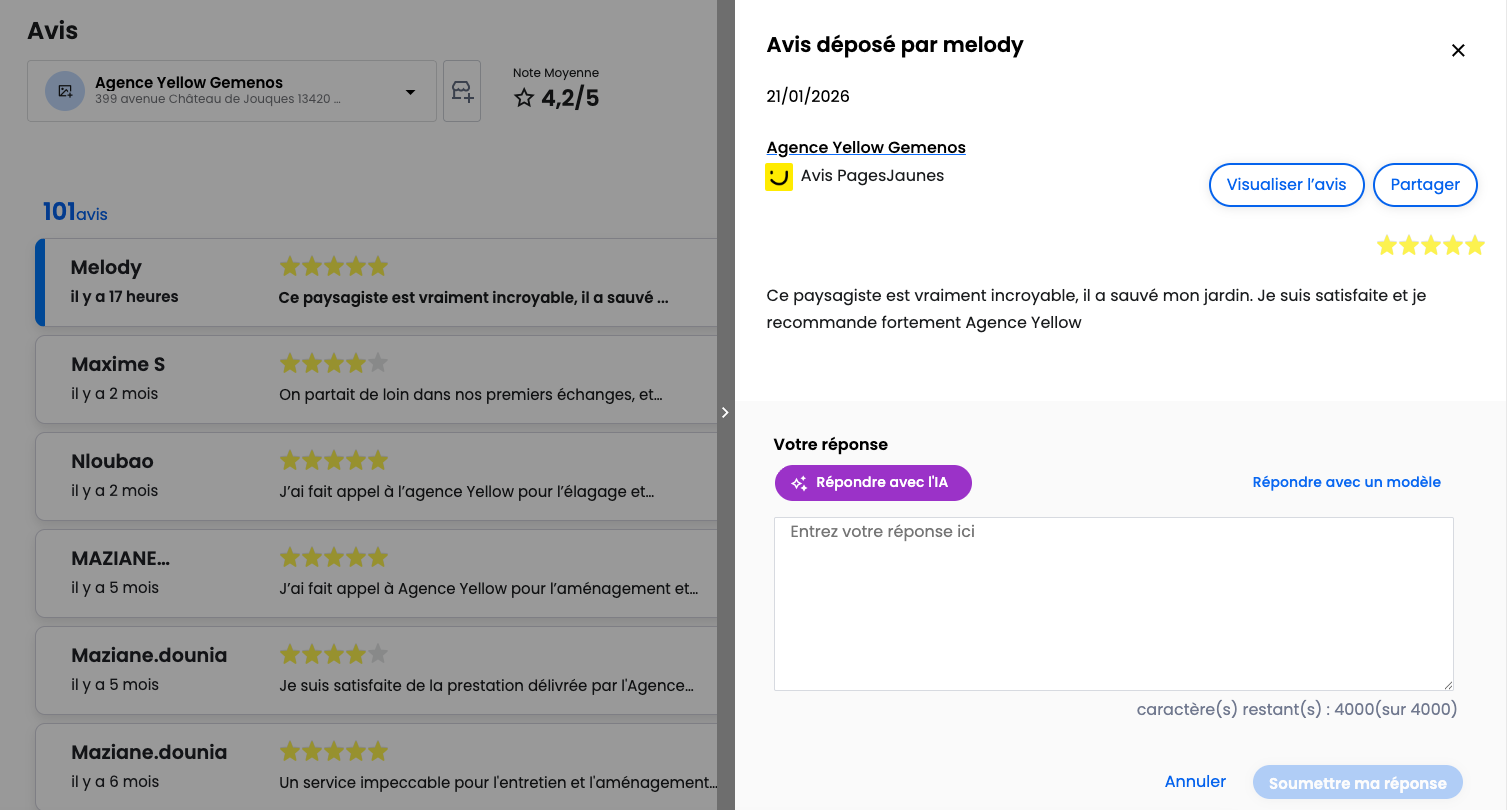The width and height of the screenshot is (1507, 810).
Task: Click Répondre avec un modèle link
Action: (x=1346, y=482)
